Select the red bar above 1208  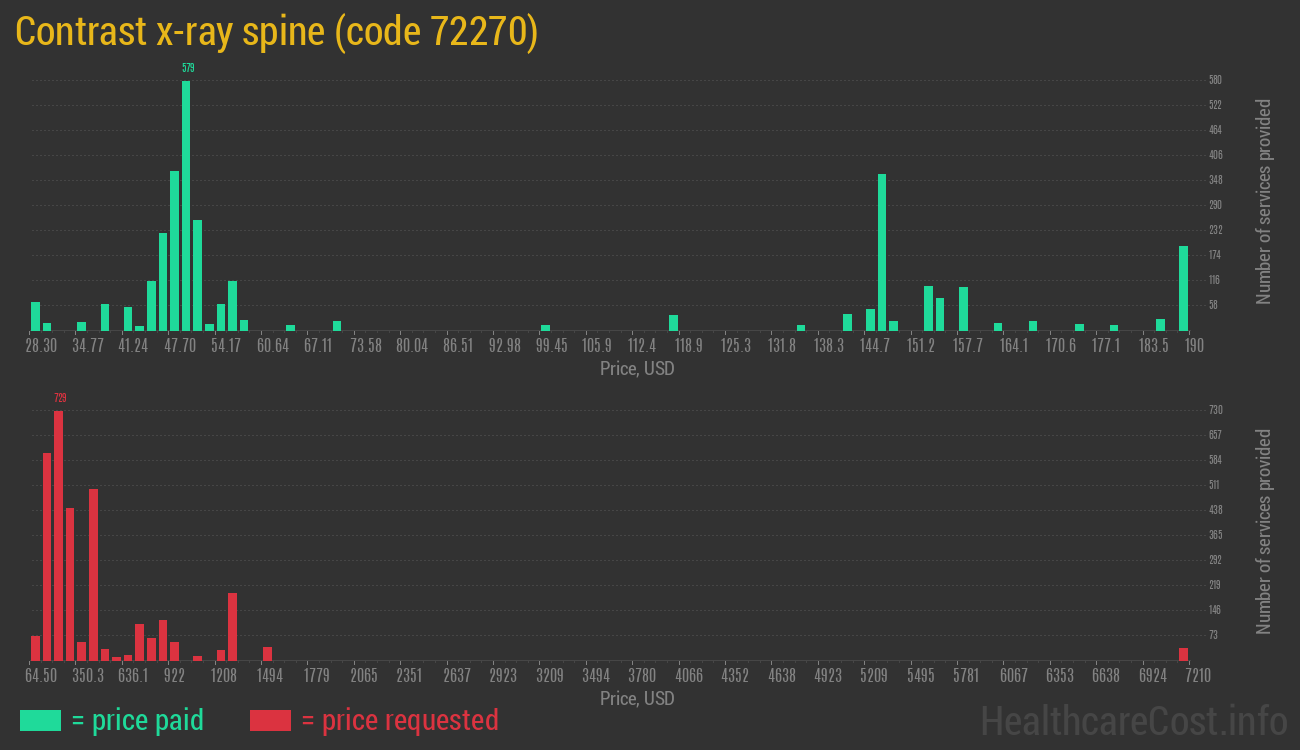[232, 626]
